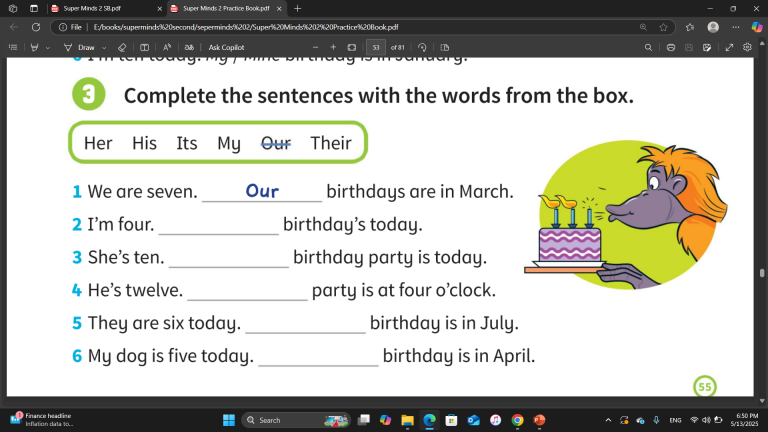Screen dimensions: 768x432
Task: Open a new browser tab
Action: [297, 8]
